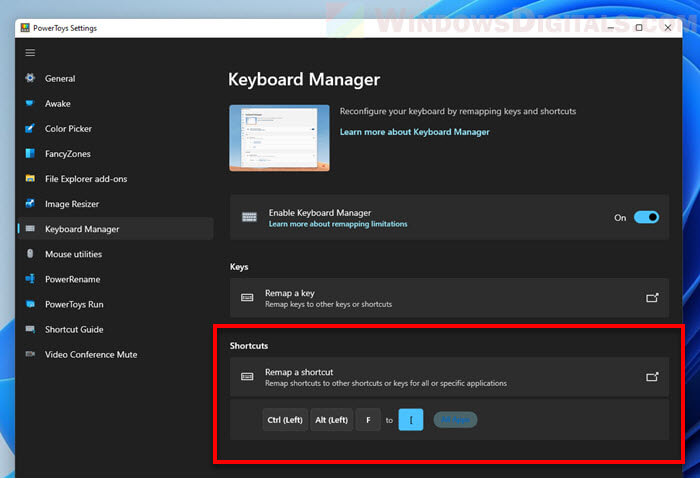Click the highlighted [ target key chip

(411, 420)
